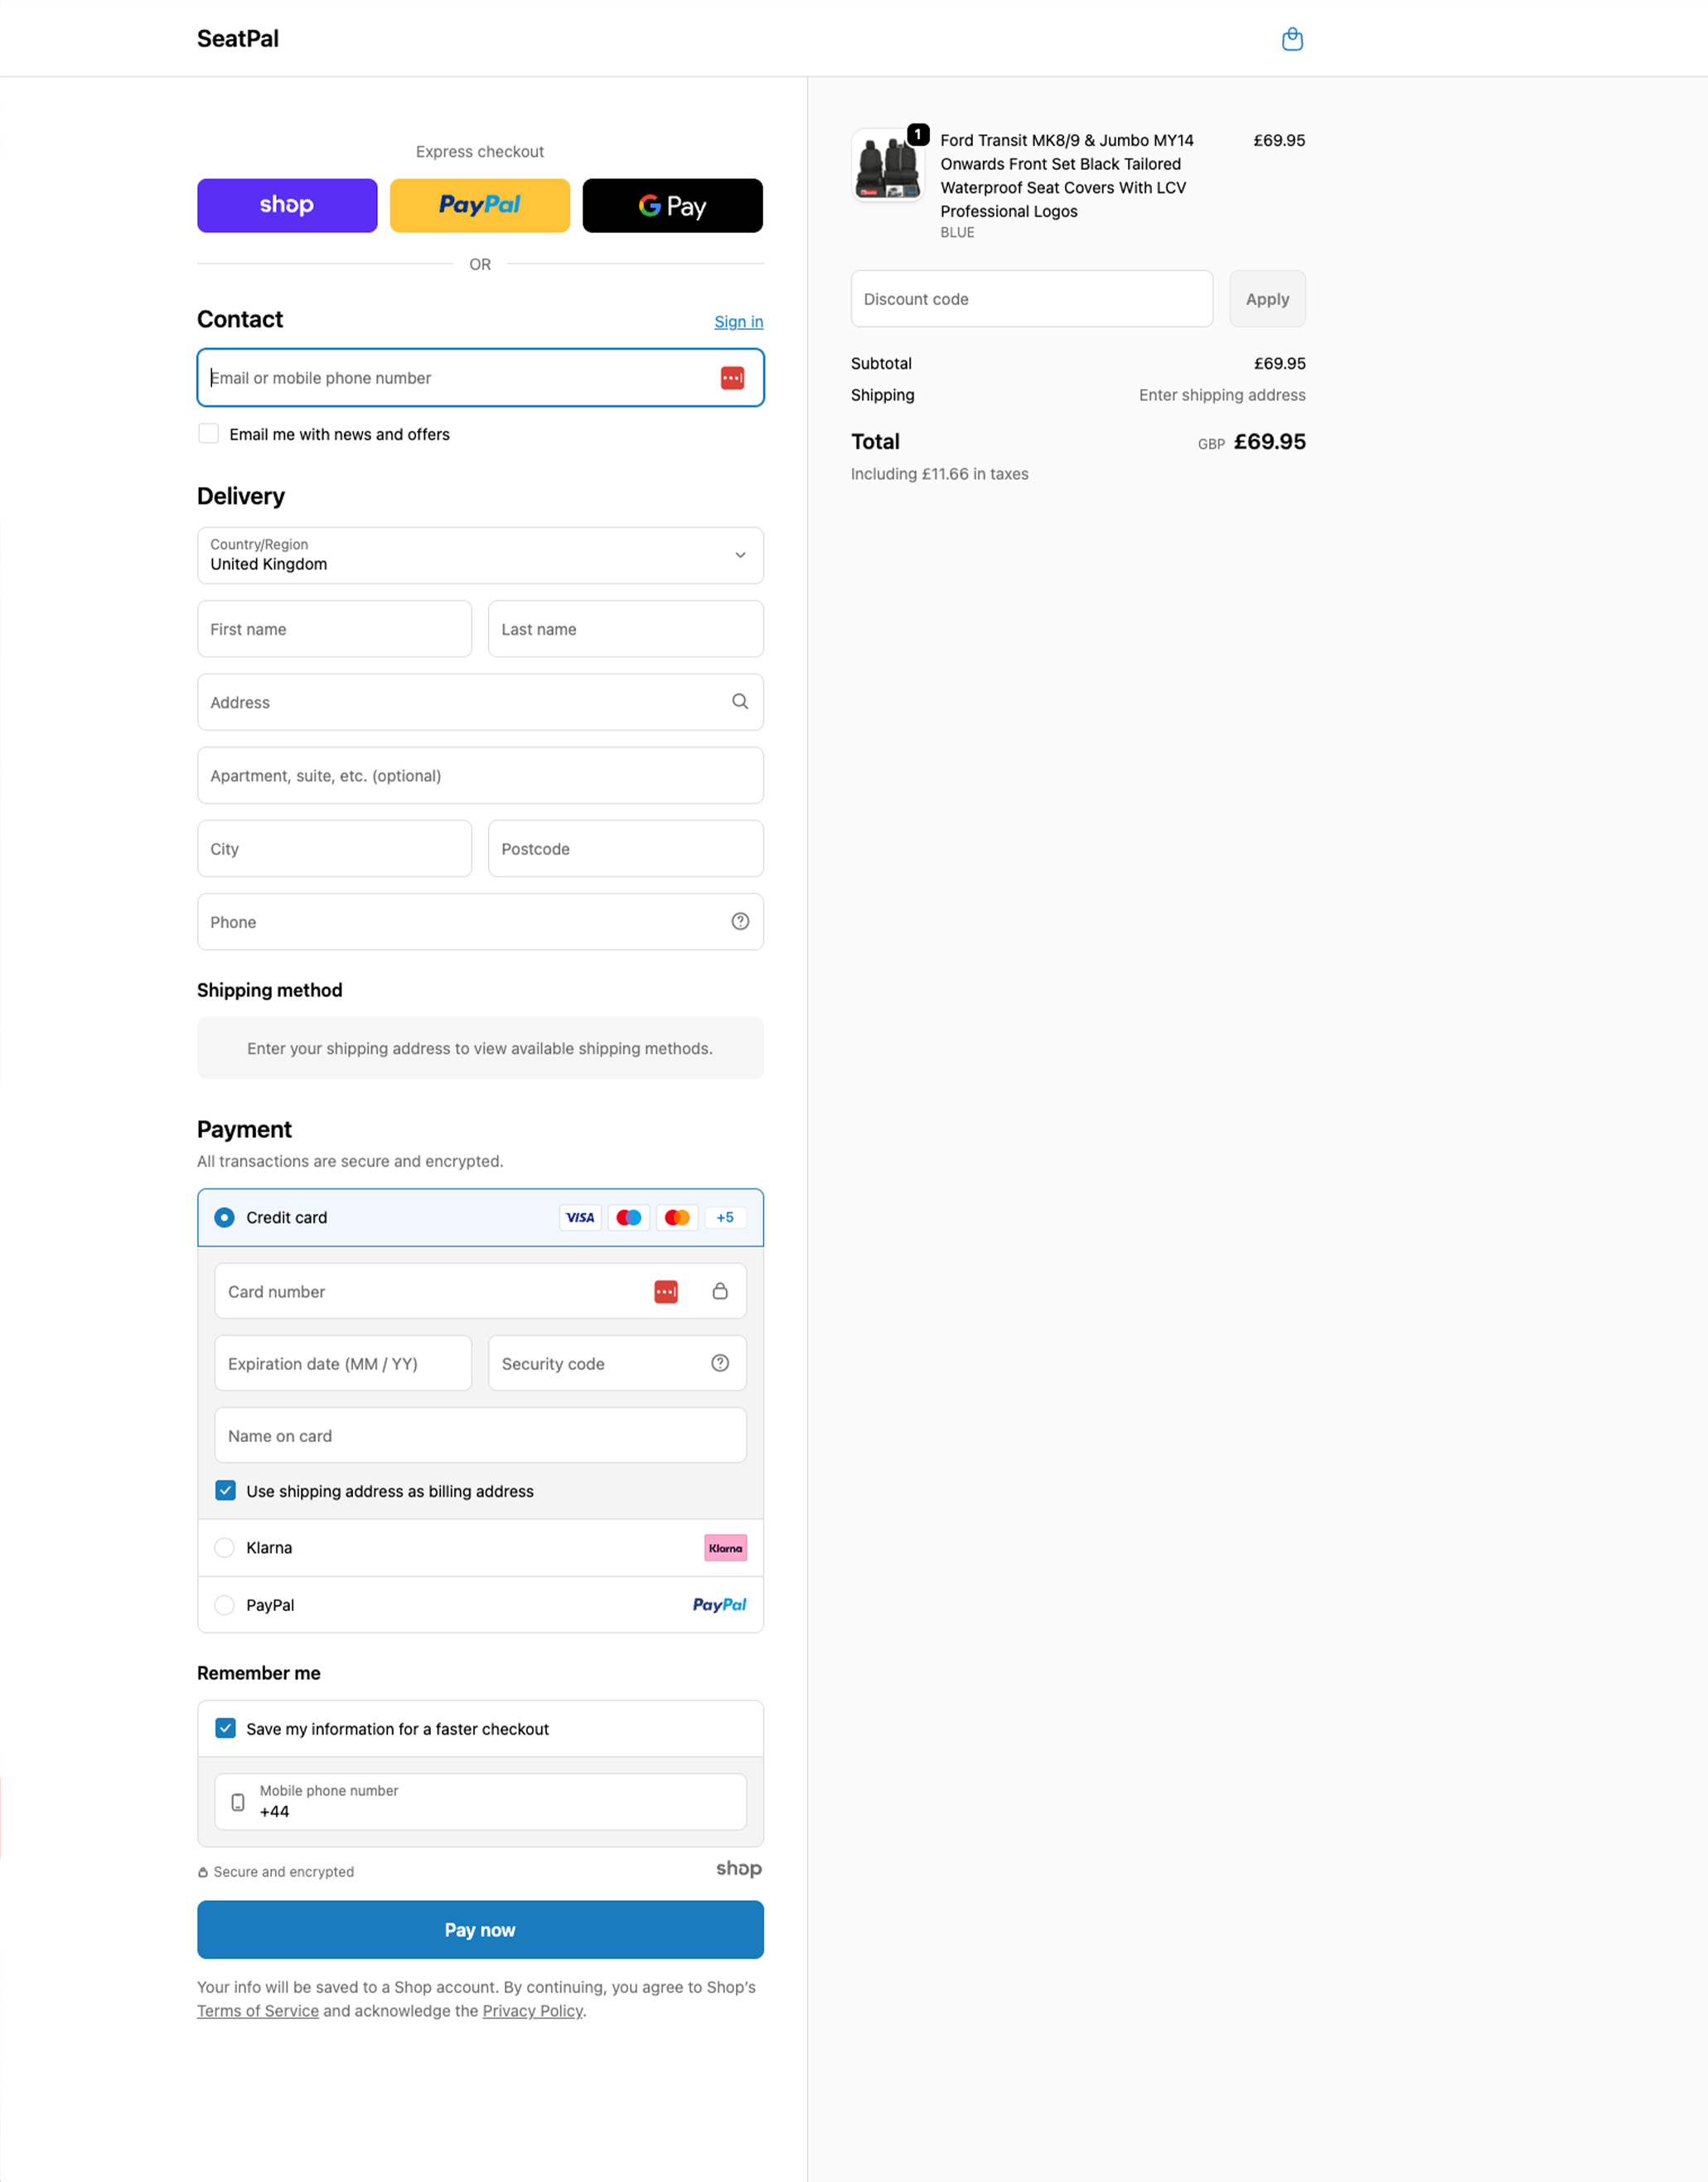Click the Sign in link
Image resolution: width=1708 pixels, height=2182 pixels.
[738, 321]
